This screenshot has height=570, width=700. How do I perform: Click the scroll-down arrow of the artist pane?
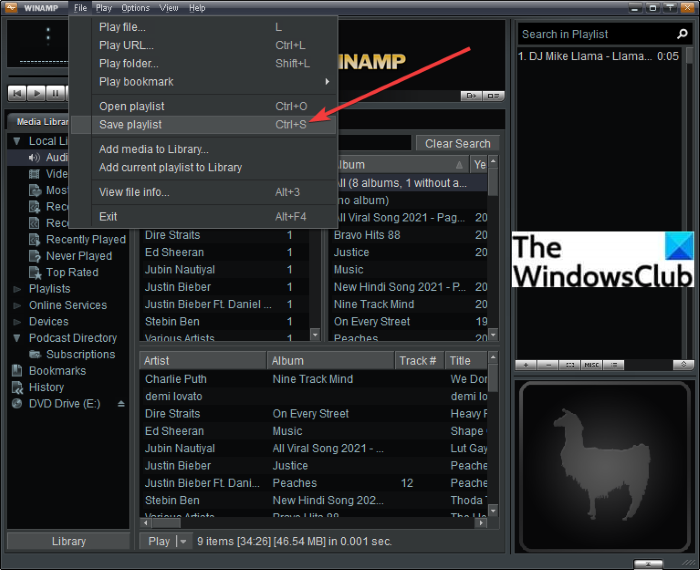(x=315, y=334)
